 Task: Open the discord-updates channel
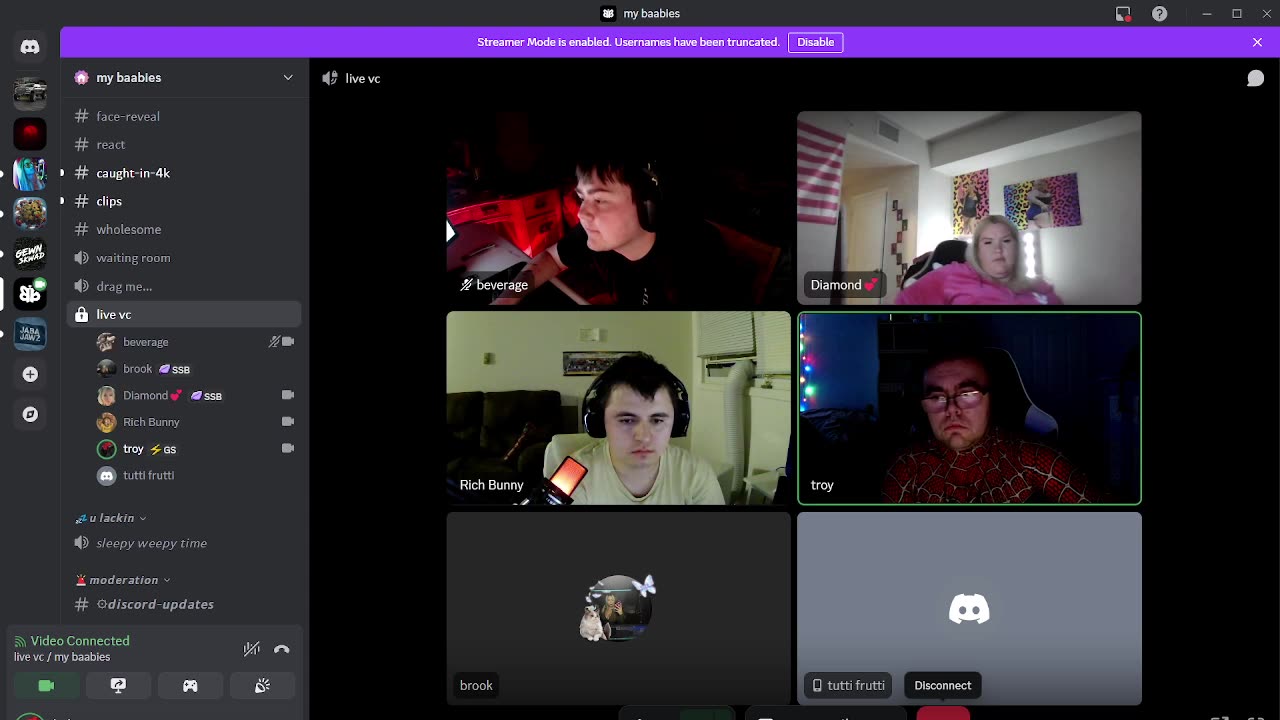click(x=185, y=604)
